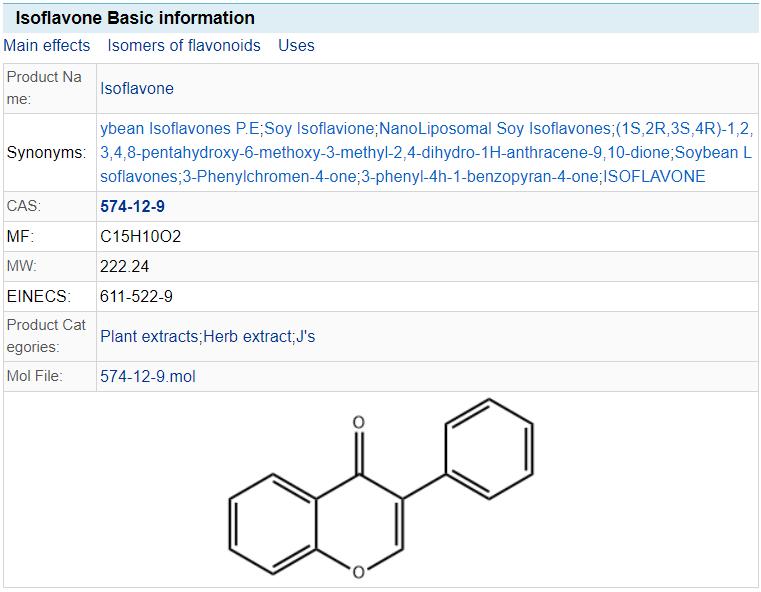Click the molecular weight value 222.24

coord(125,267)
